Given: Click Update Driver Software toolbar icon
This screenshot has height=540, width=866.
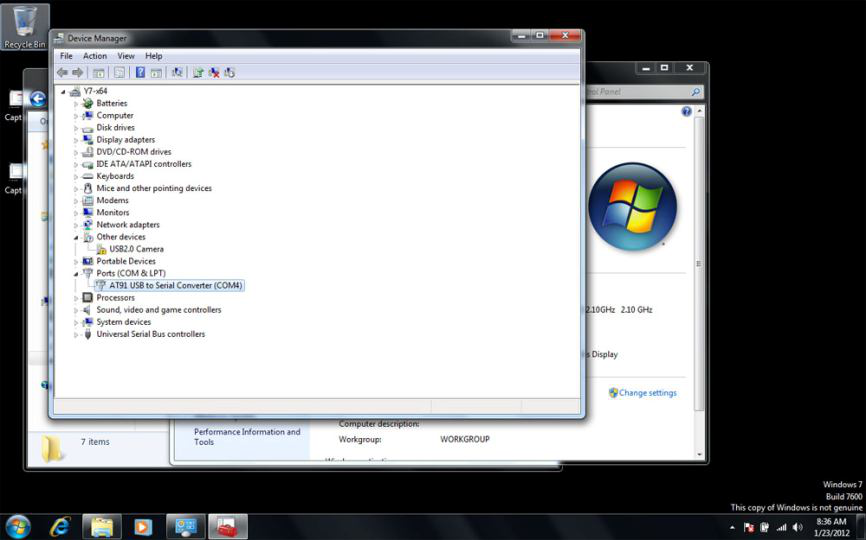Looking at the screenshot, I should pyautogui.click(x=198, y=72).
